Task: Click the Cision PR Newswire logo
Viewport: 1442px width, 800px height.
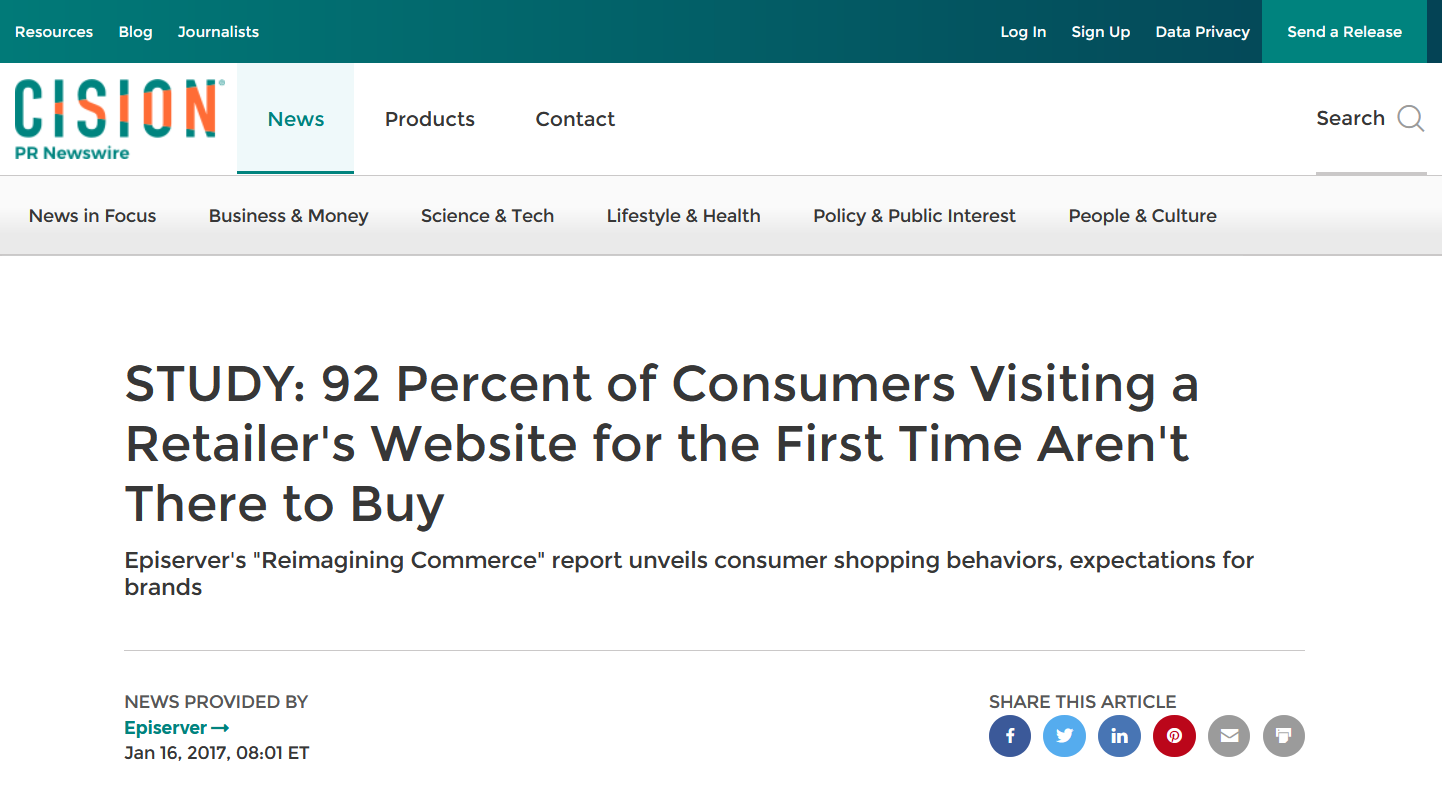Action: click(x=118, y=119)
